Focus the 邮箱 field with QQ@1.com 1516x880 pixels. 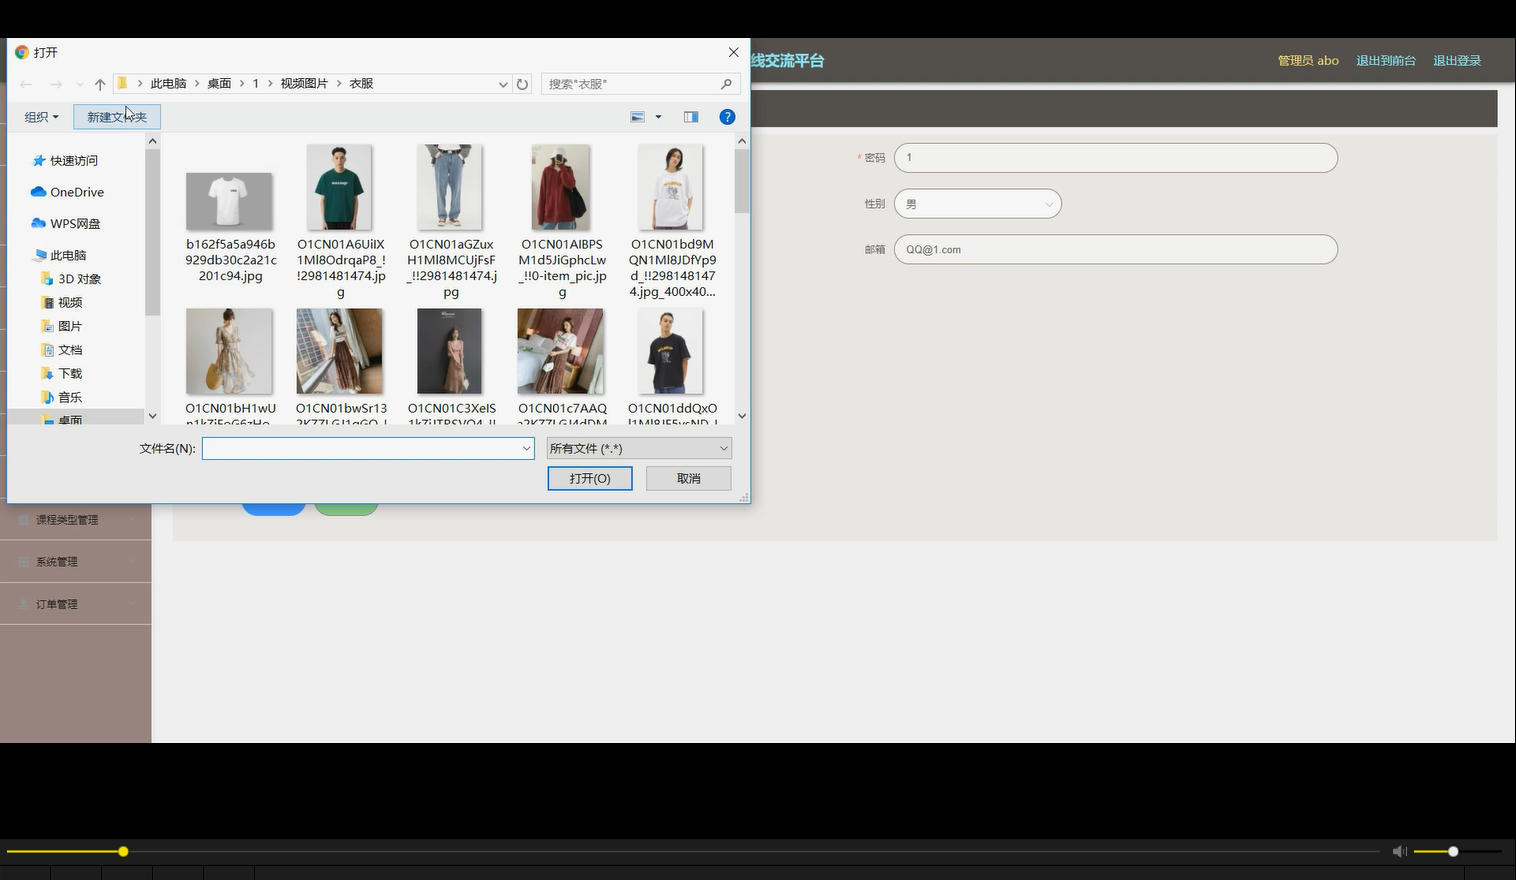[1116, 250]
